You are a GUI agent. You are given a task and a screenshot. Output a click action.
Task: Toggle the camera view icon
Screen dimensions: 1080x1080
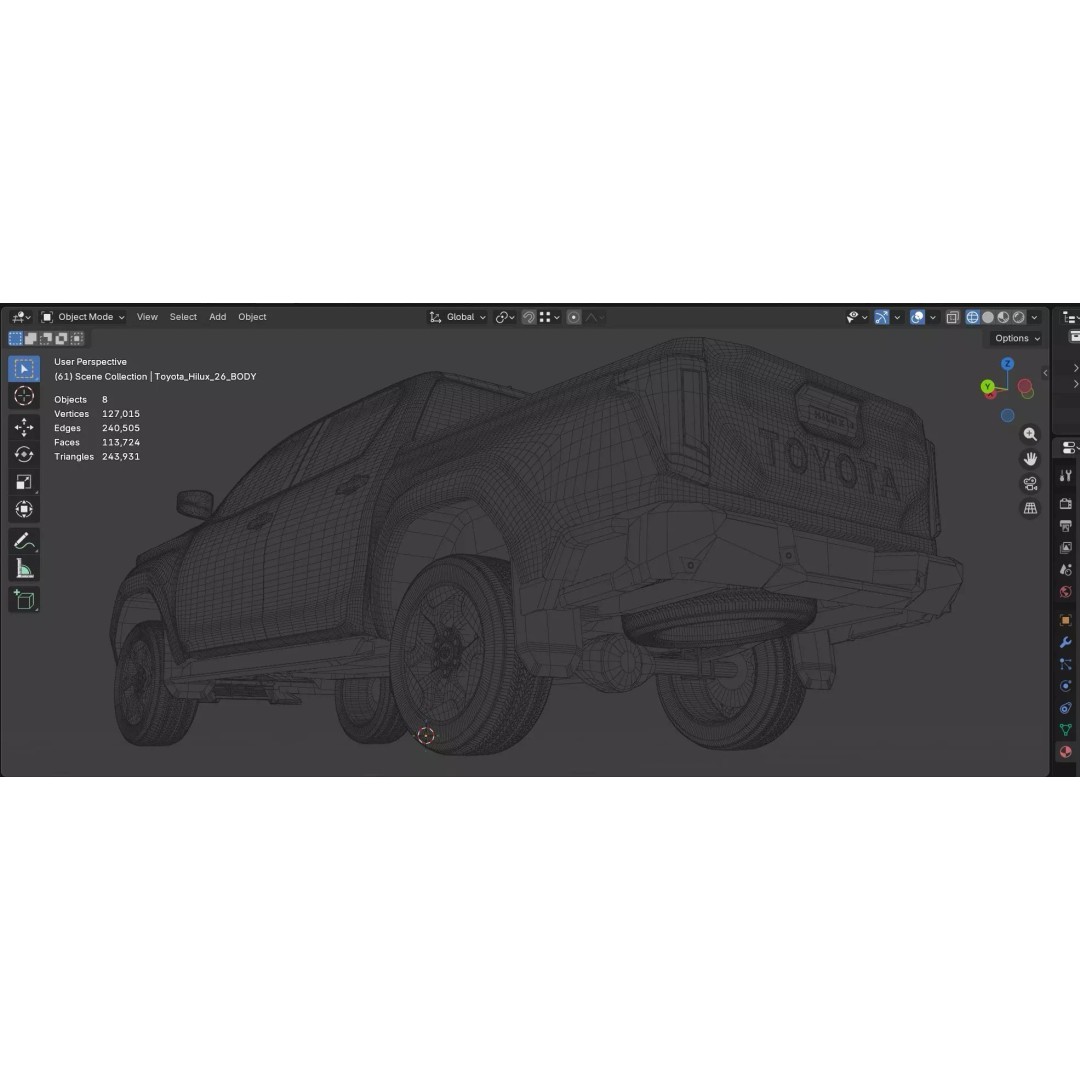click(1030, 484)
